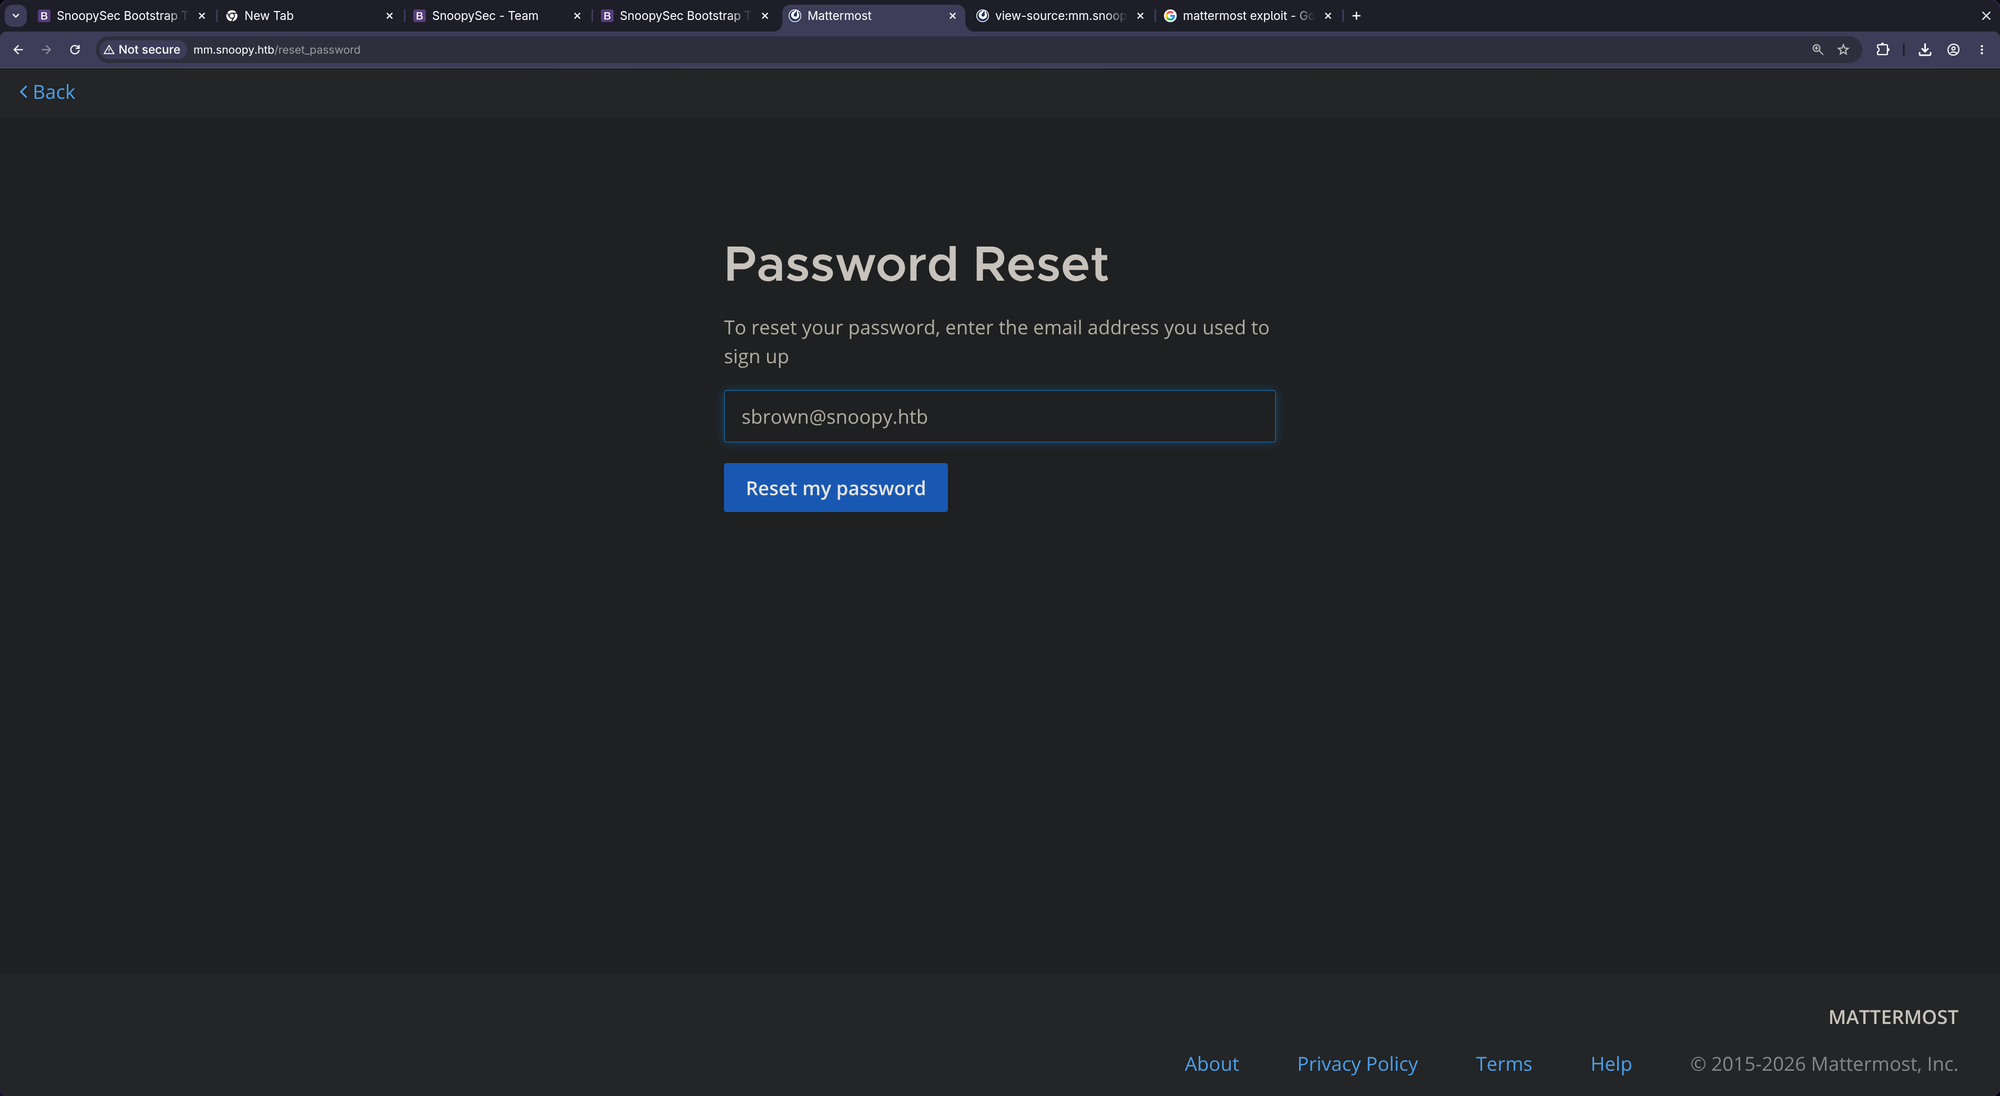This screenshot has height=1096, width=2000.
Task: Close the view-source tab
Action: tap(1140, 16)
